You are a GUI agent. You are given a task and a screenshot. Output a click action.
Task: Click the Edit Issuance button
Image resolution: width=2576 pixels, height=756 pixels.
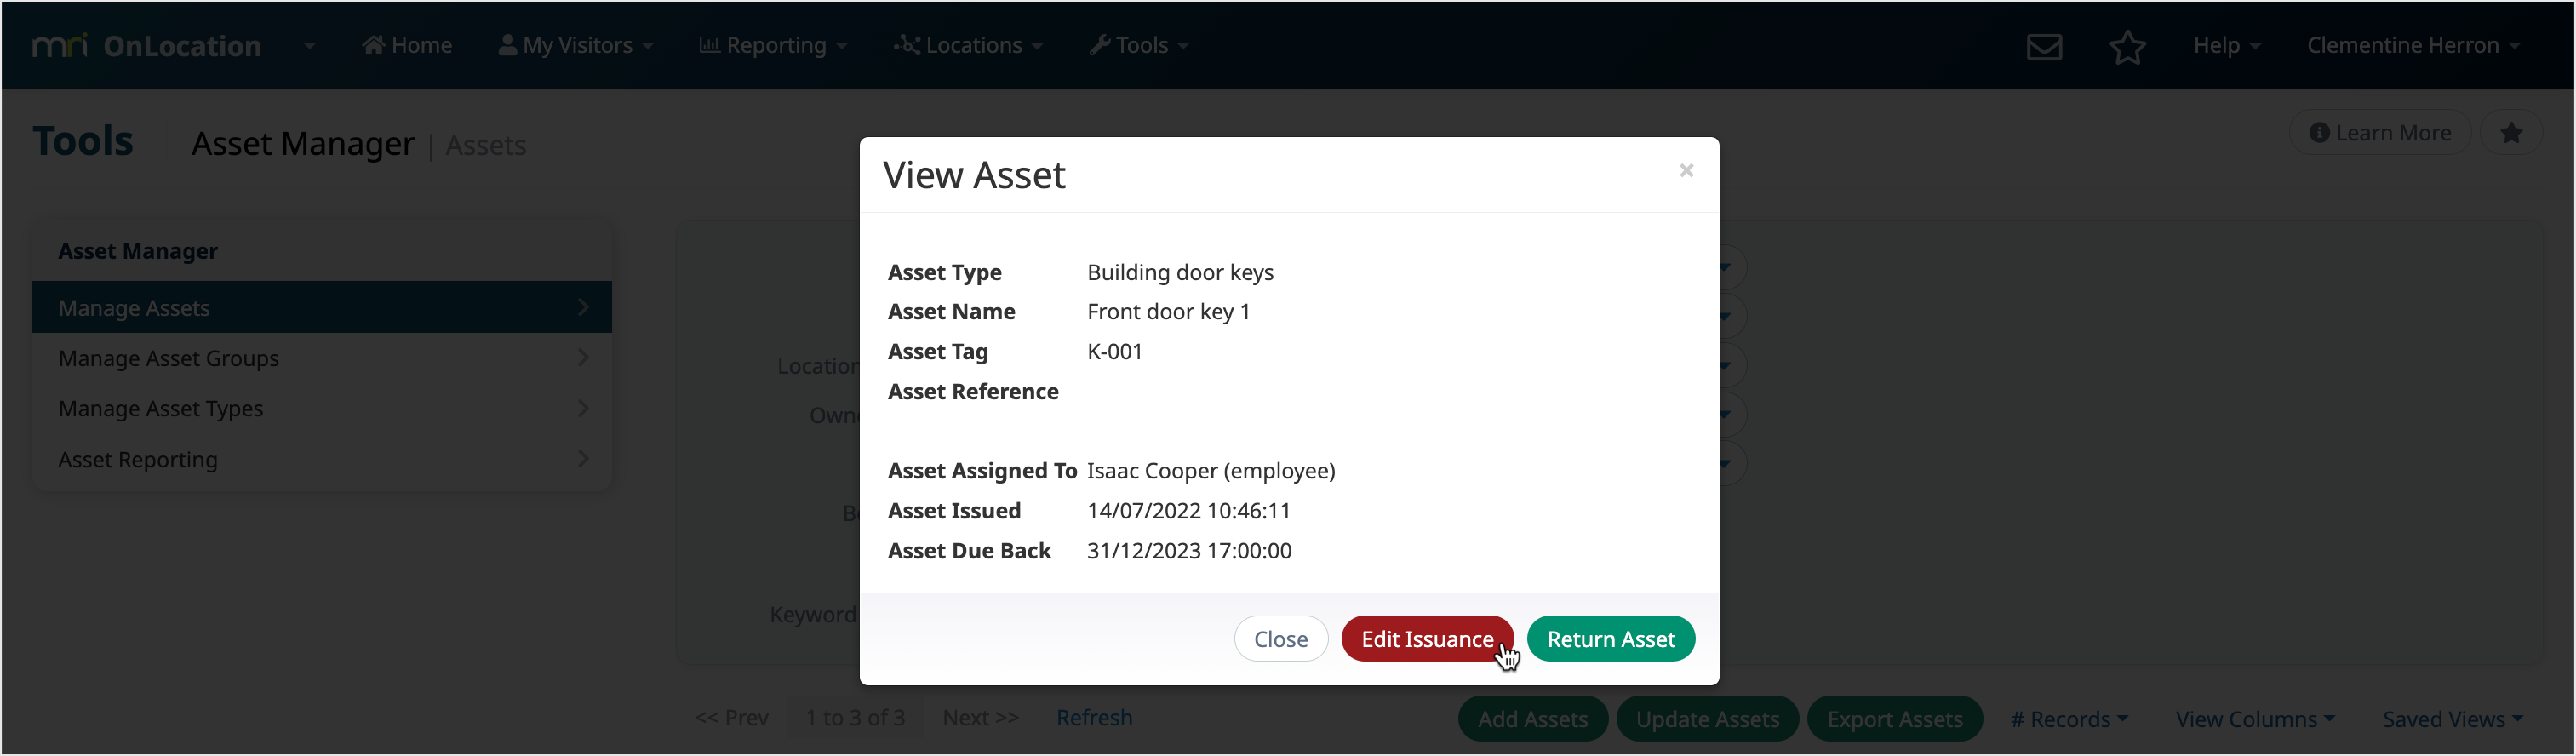1427,639
